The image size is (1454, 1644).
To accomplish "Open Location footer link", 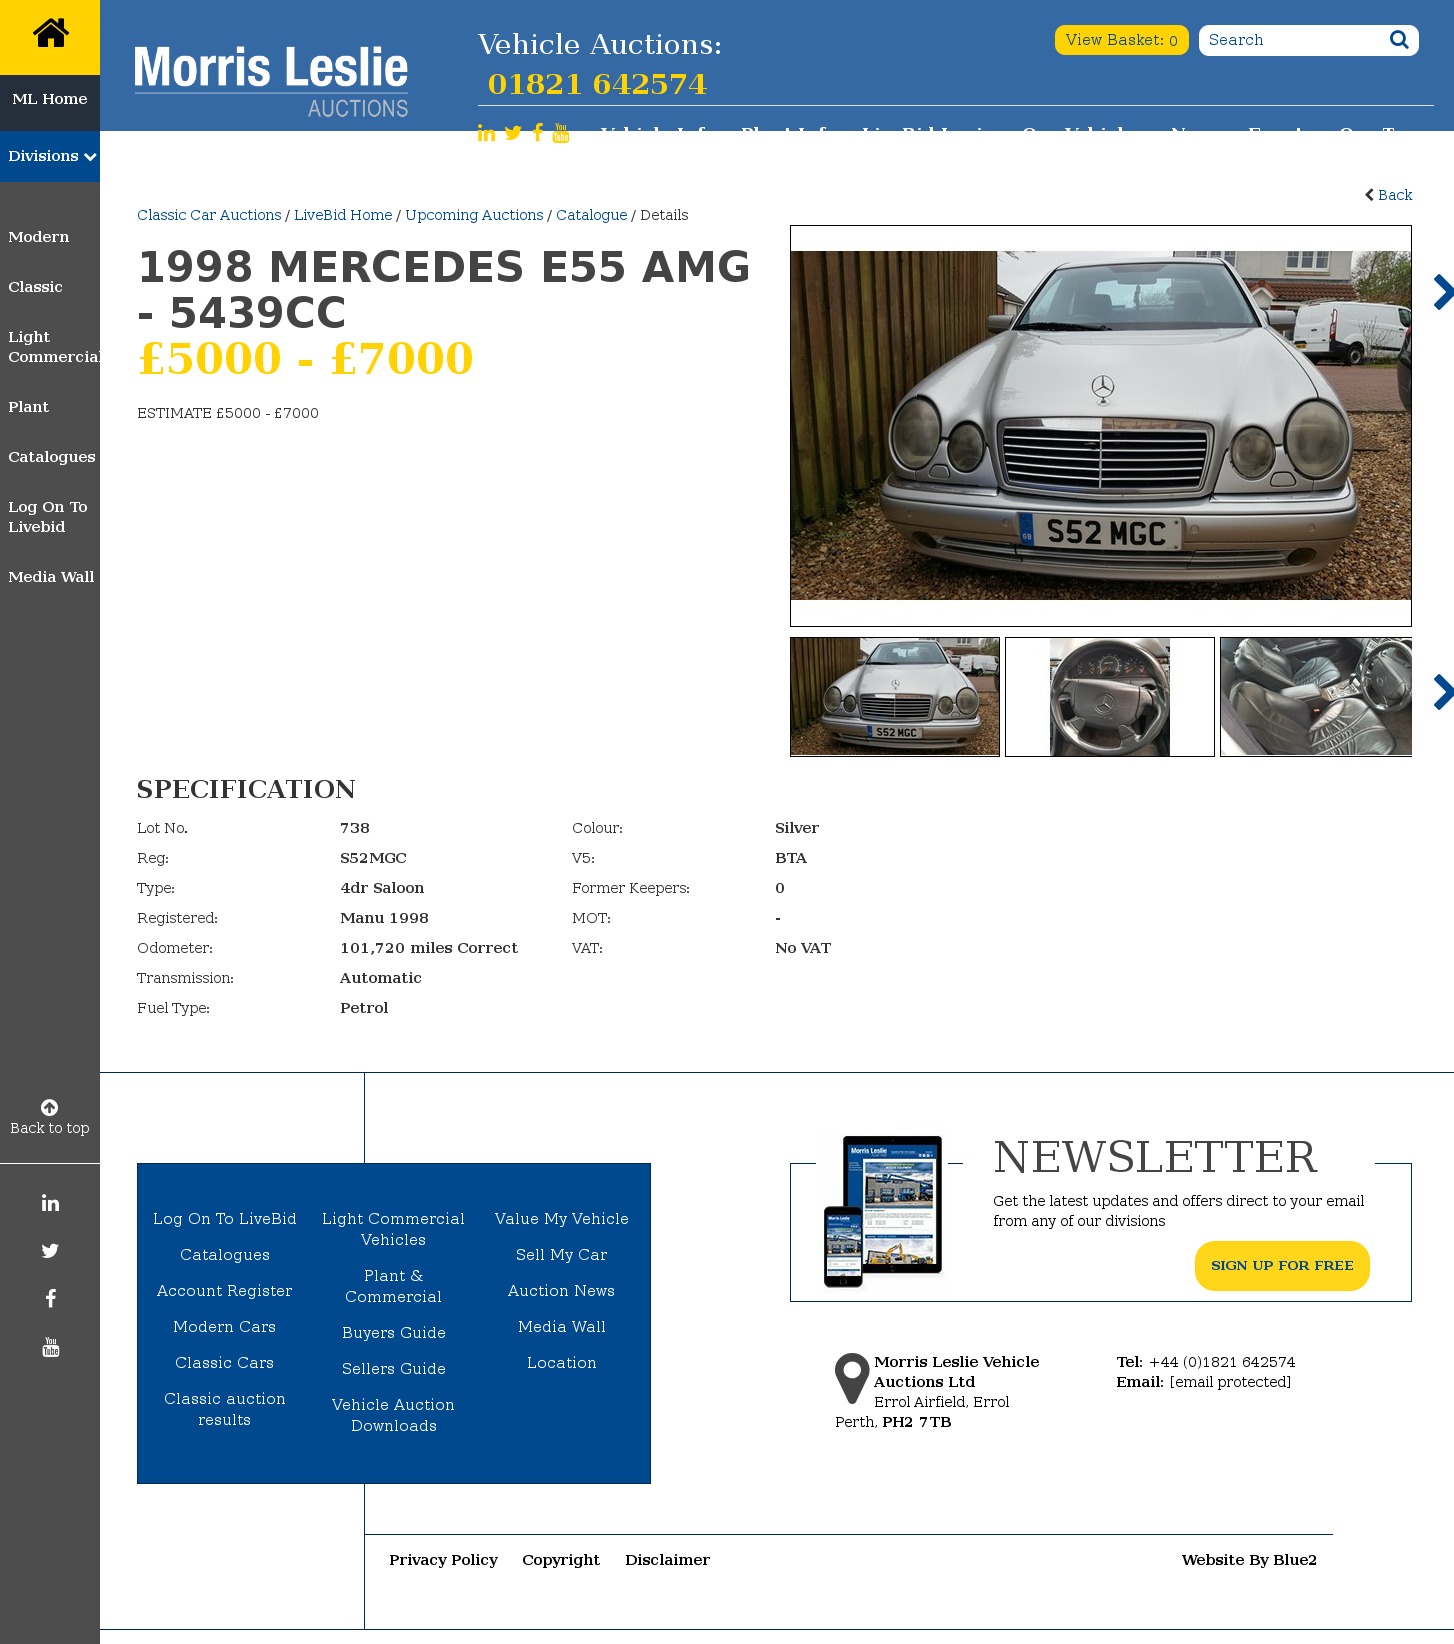I will click(x=562, y=1363).
